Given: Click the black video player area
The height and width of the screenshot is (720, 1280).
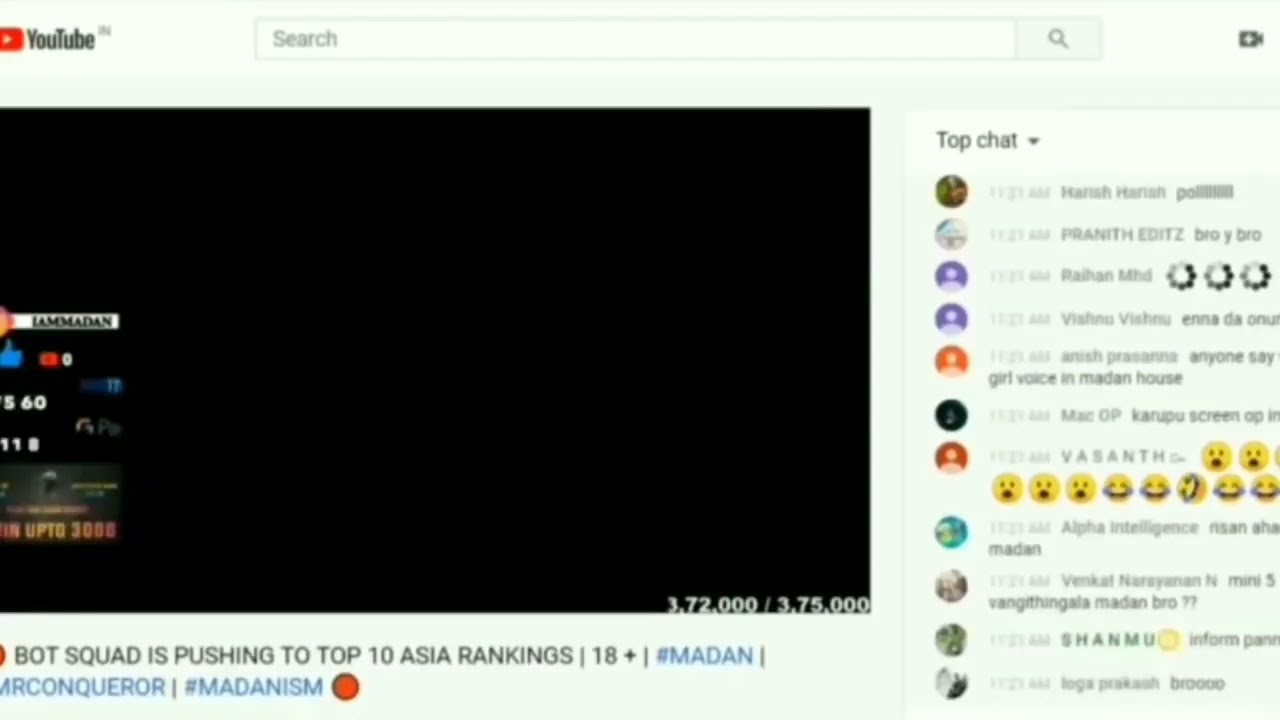Looking at the screenshot, I should click(x=435, y=360).
